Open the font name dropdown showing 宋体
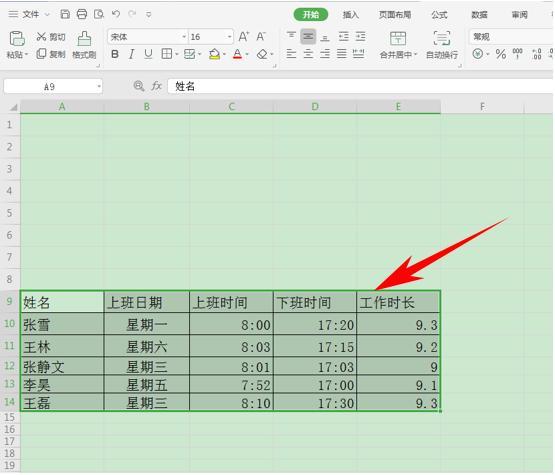Screen dimensions: 555x475 pos(184,37)
